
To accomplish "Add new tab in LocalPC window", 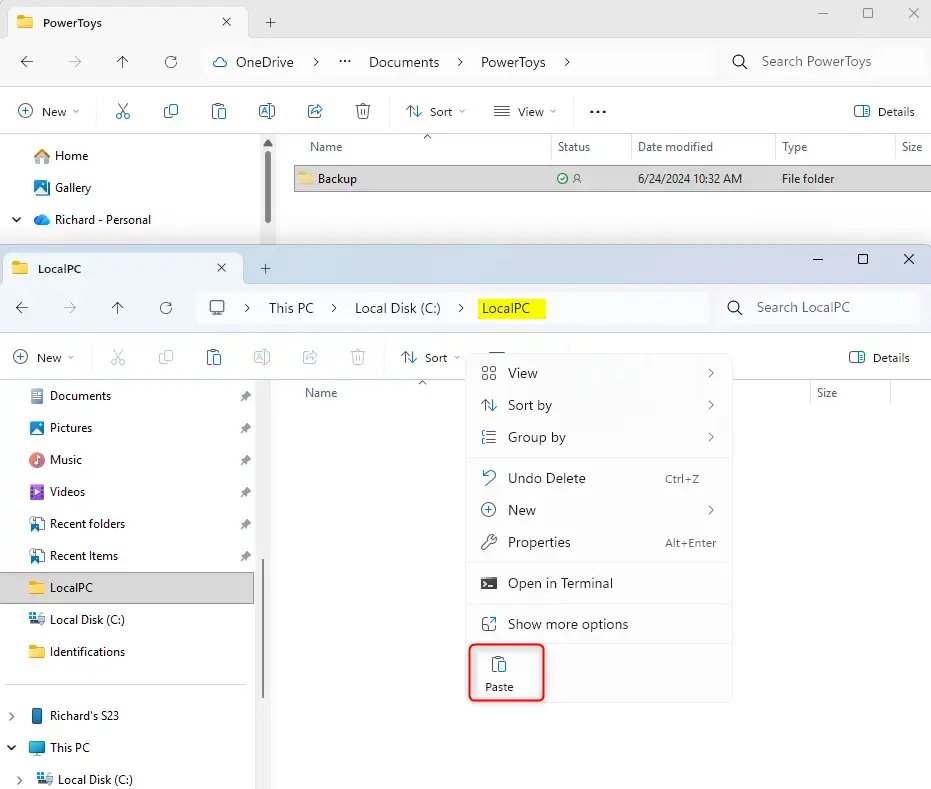I will click(x=265, y=268).
